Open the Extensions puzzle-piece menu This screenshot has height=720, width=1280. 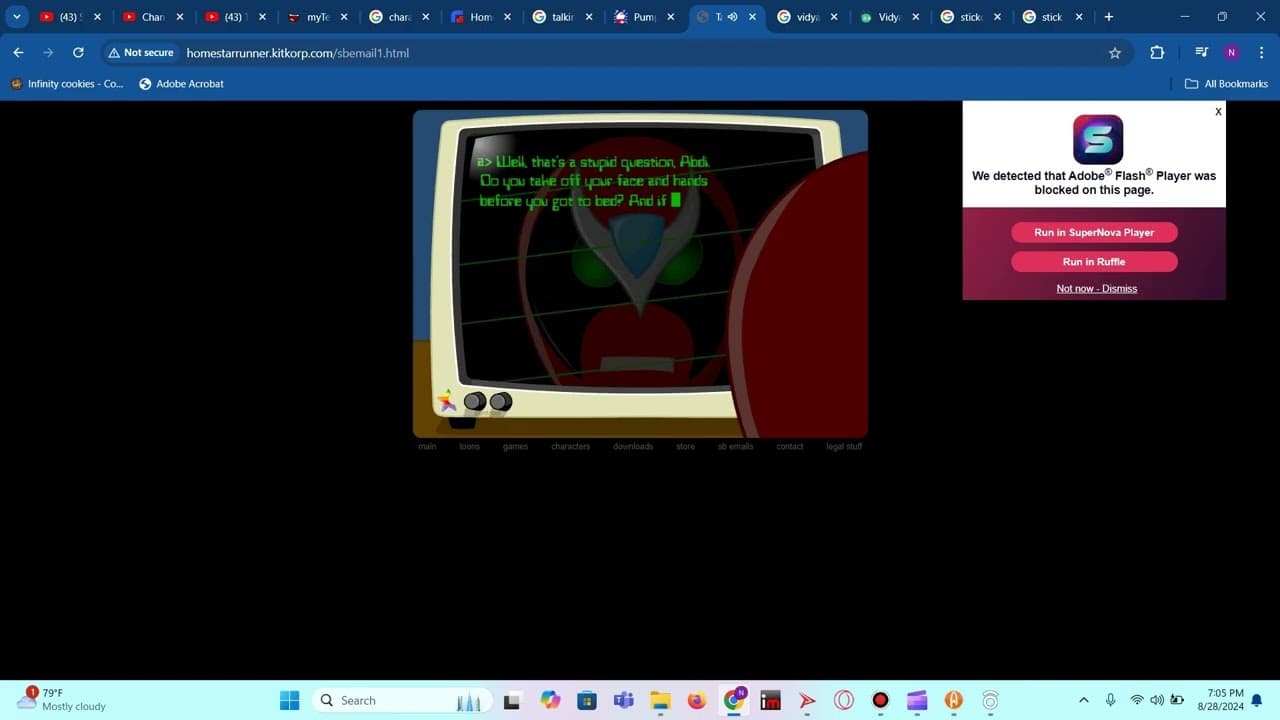pos(1157,53)
